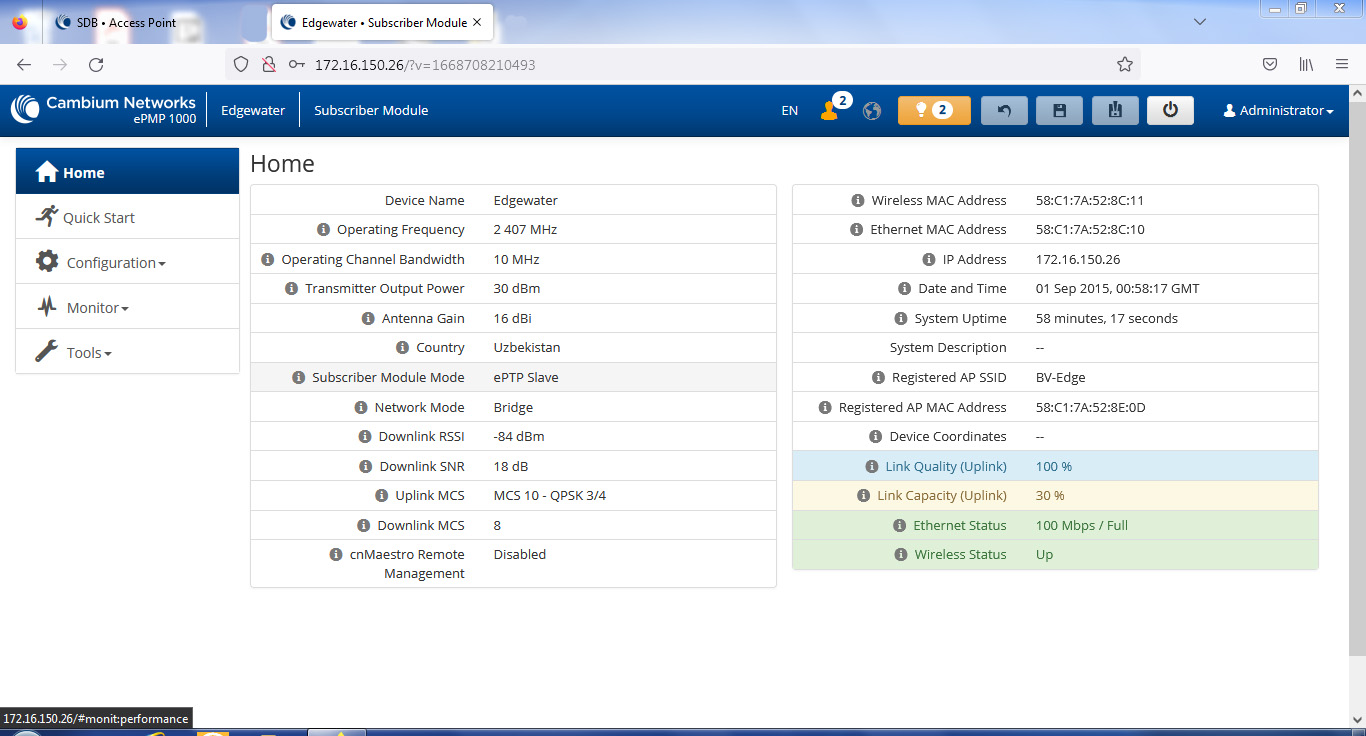The height and width of the screenshot is (736, 1366).
Task: Click the undo changes icon button
Action: point(1004,111)
